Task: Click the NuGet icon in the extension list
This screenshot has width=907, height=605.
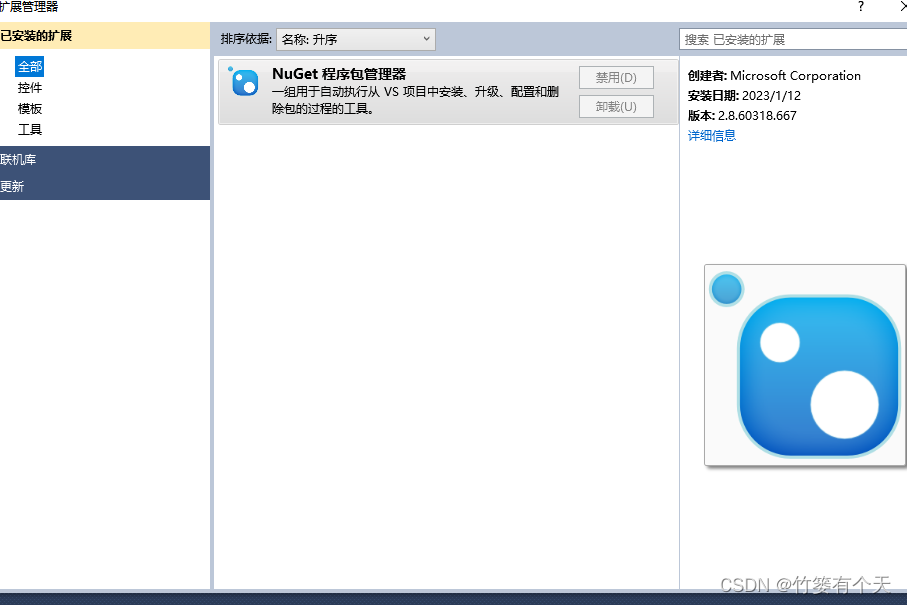Action: pyautogui.click(x=244, y=82)
